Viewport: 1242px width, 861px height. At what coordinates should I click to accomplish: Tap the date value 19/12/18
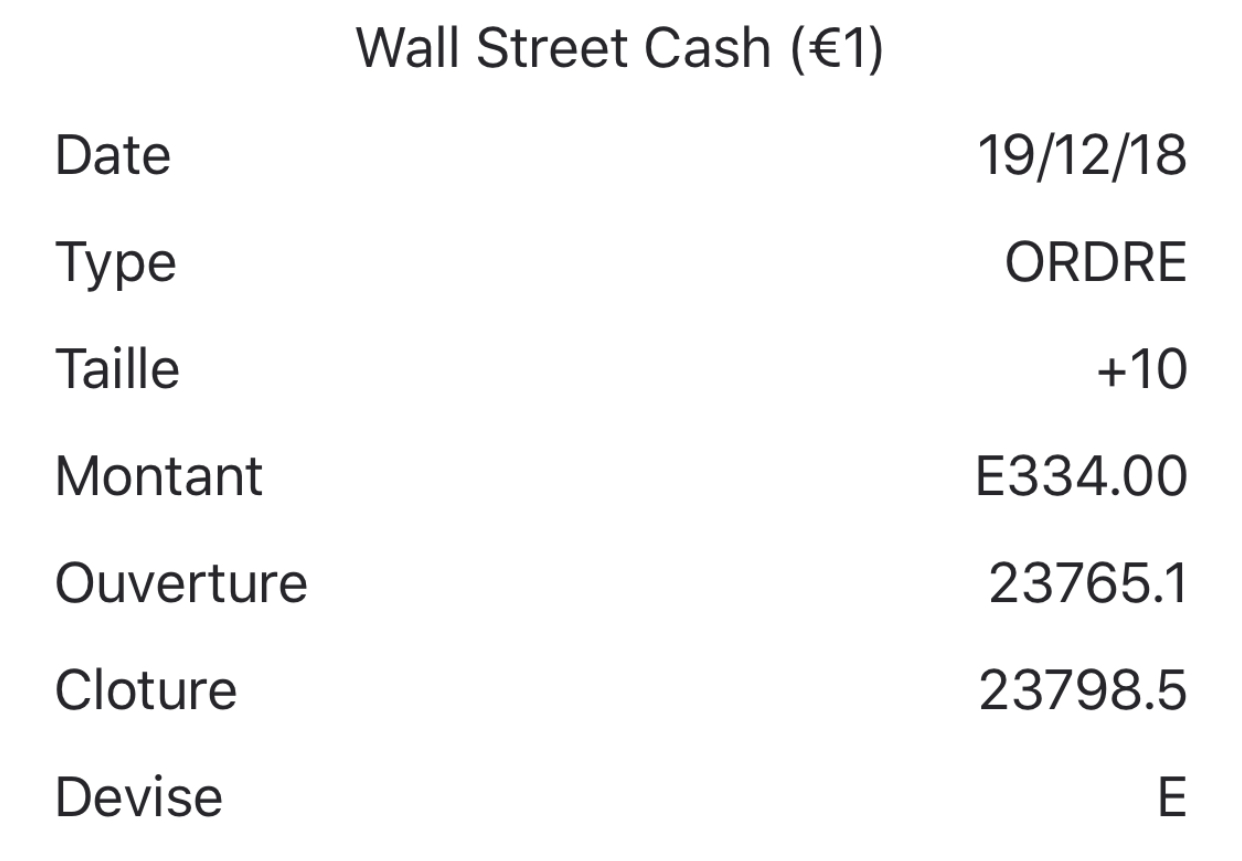click(x=1081, y=156)
